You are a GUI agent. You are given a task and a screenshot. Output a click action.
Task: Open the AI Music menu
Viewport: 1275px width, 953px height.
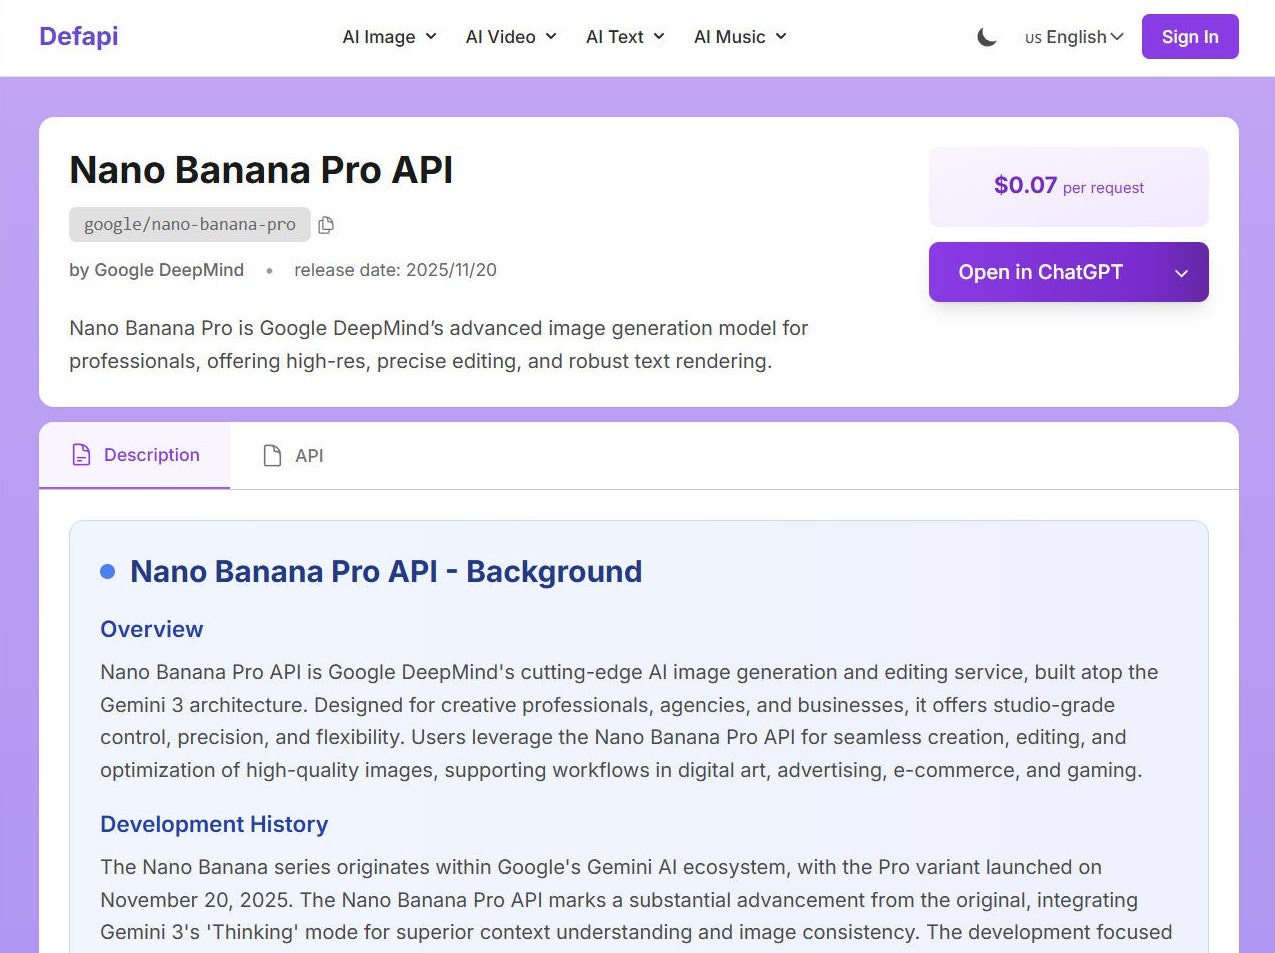(x=739, y=37)
